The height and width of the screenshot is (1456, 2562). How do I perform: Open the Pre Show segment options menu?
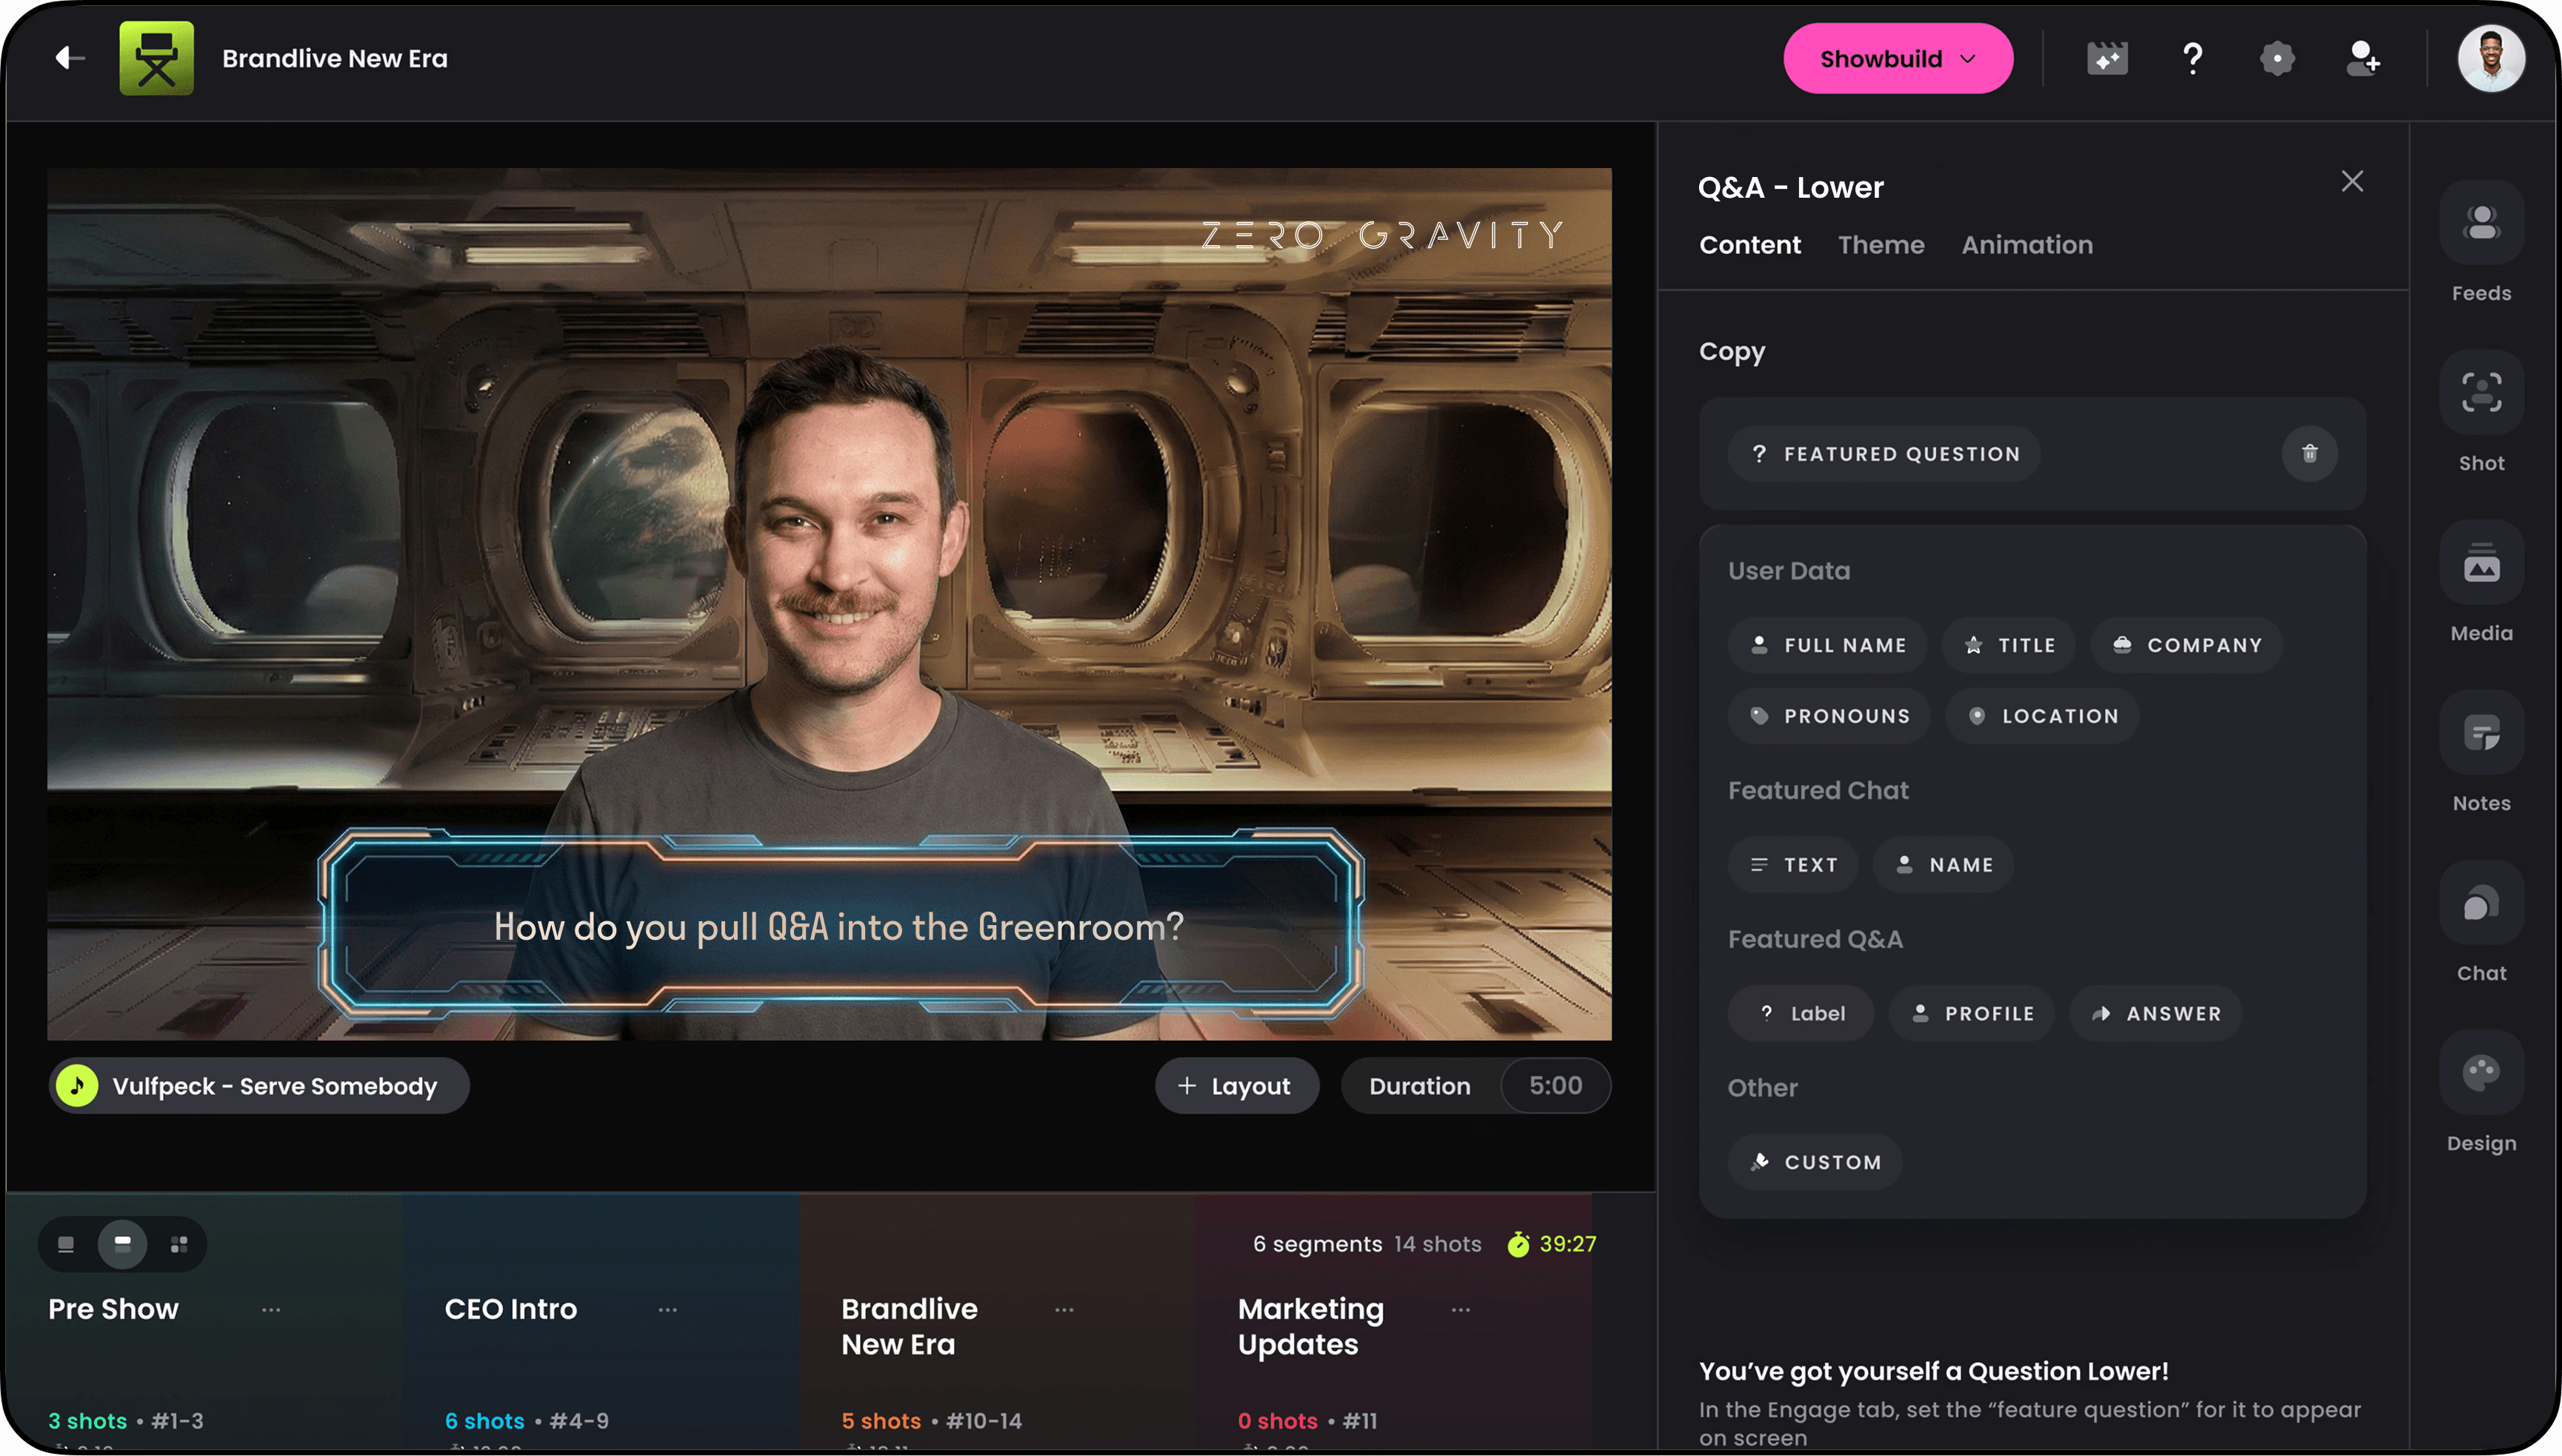pos(271,1309)
